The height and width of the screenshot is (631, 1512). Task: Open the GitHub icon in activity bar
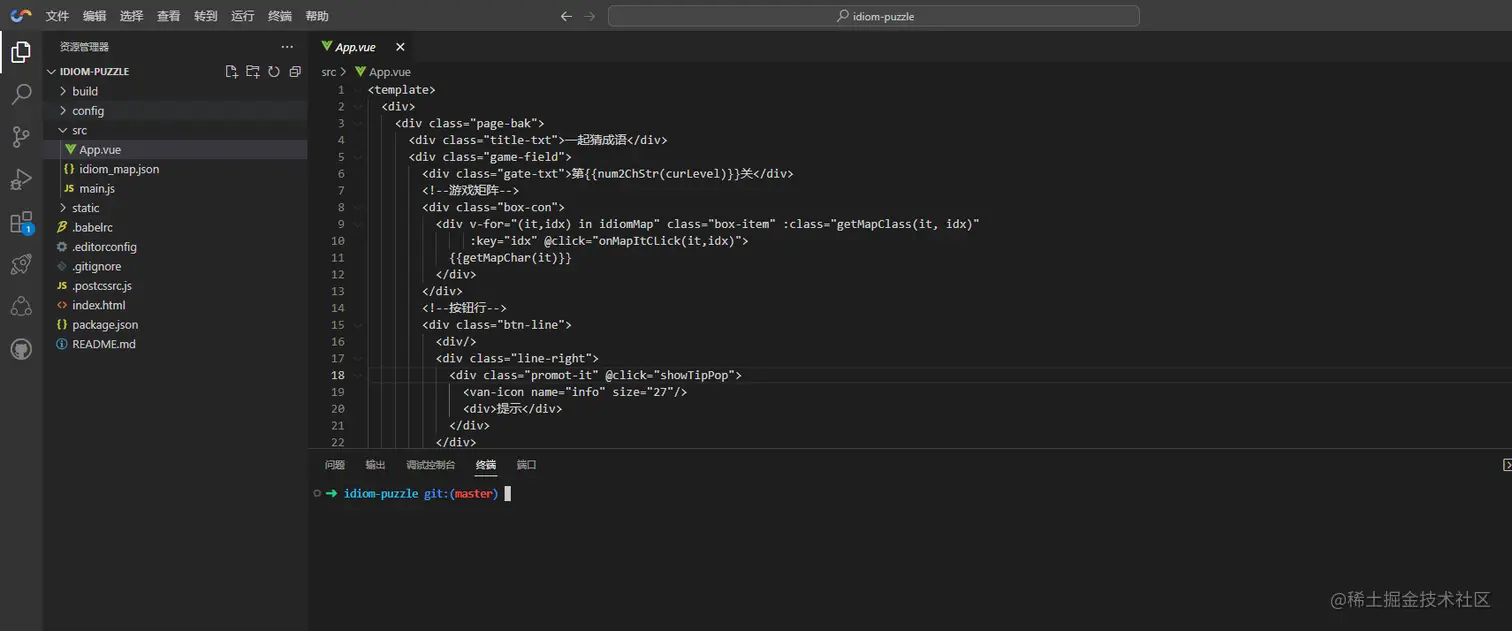tap(20, 350)
